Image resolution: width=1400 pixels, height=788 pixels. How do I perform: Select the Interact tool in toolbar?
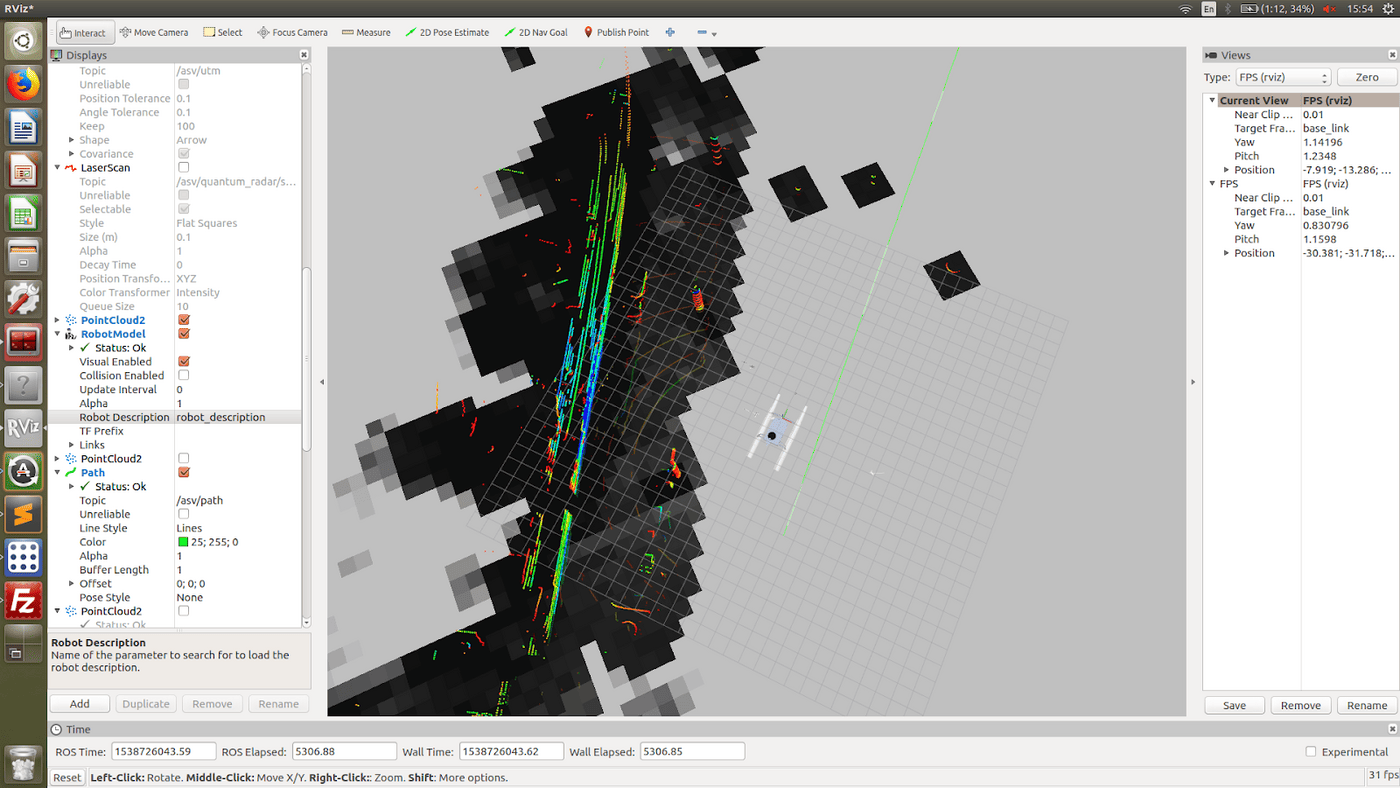(85, 32)
